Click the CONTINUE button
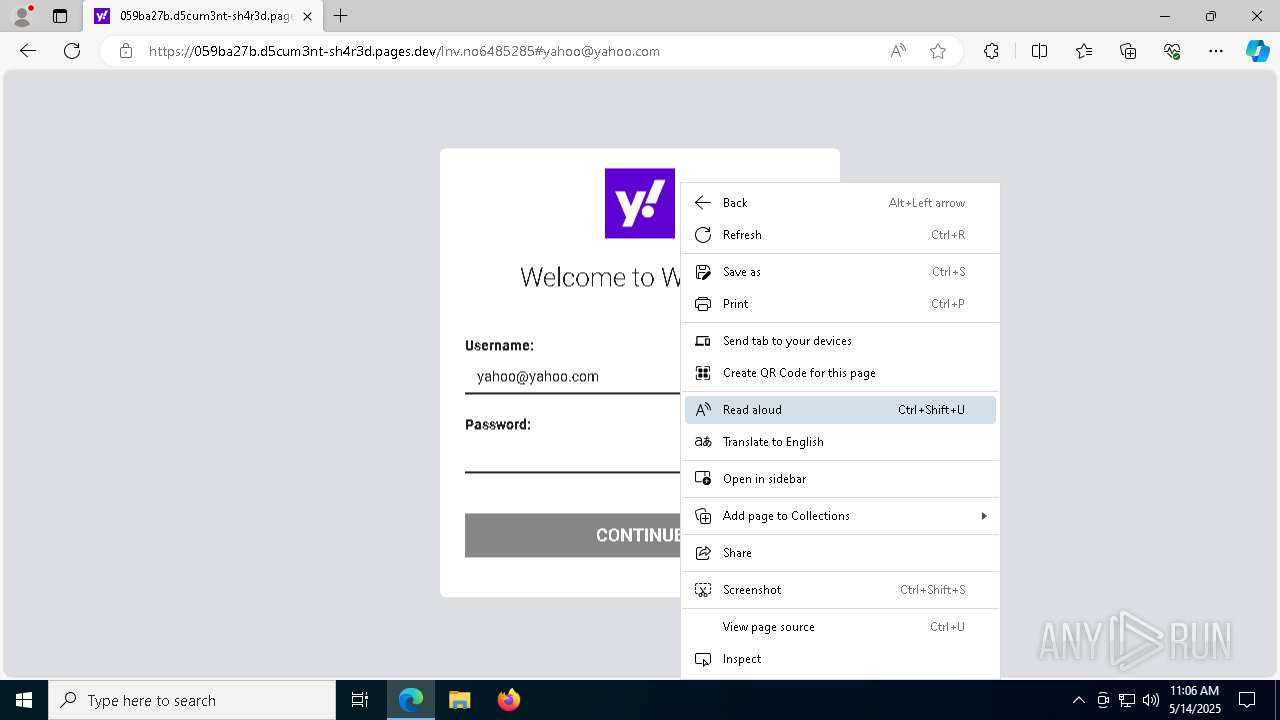Image resolution: width=1280 pixels, height=720 pixels. (x=572, y=535)
